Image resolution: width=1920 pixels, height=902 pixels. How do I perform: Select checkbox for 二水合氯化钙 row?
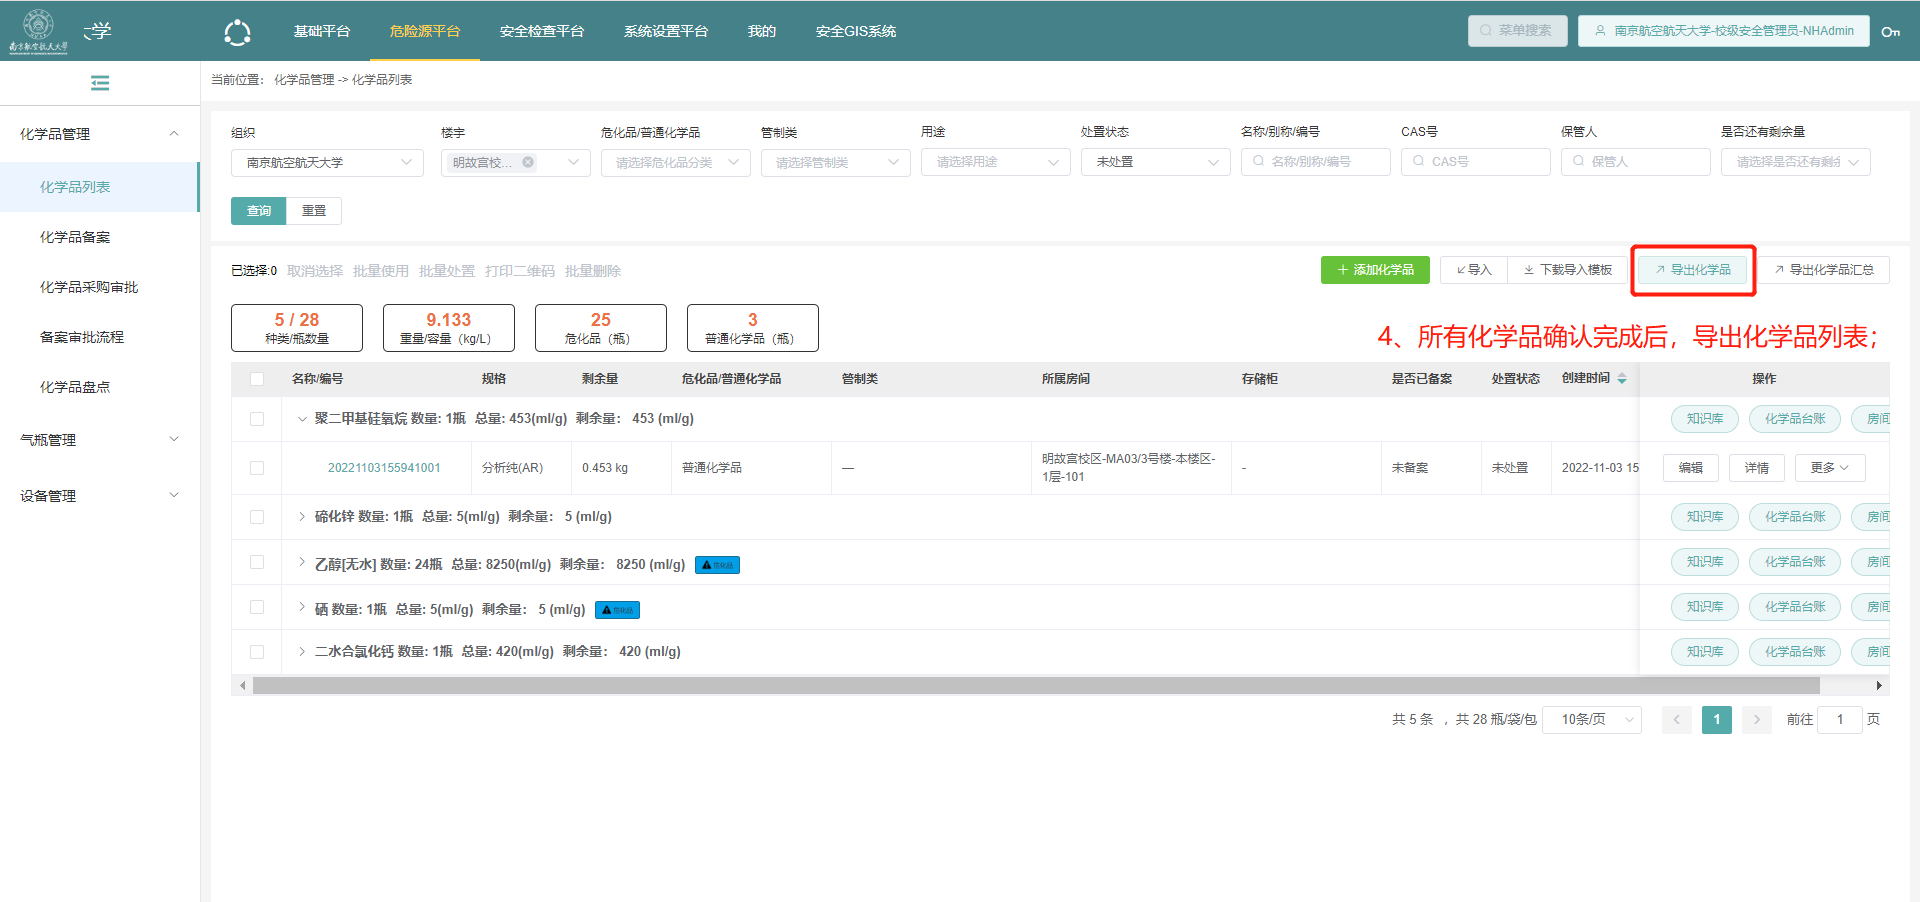tap(257, 652)
